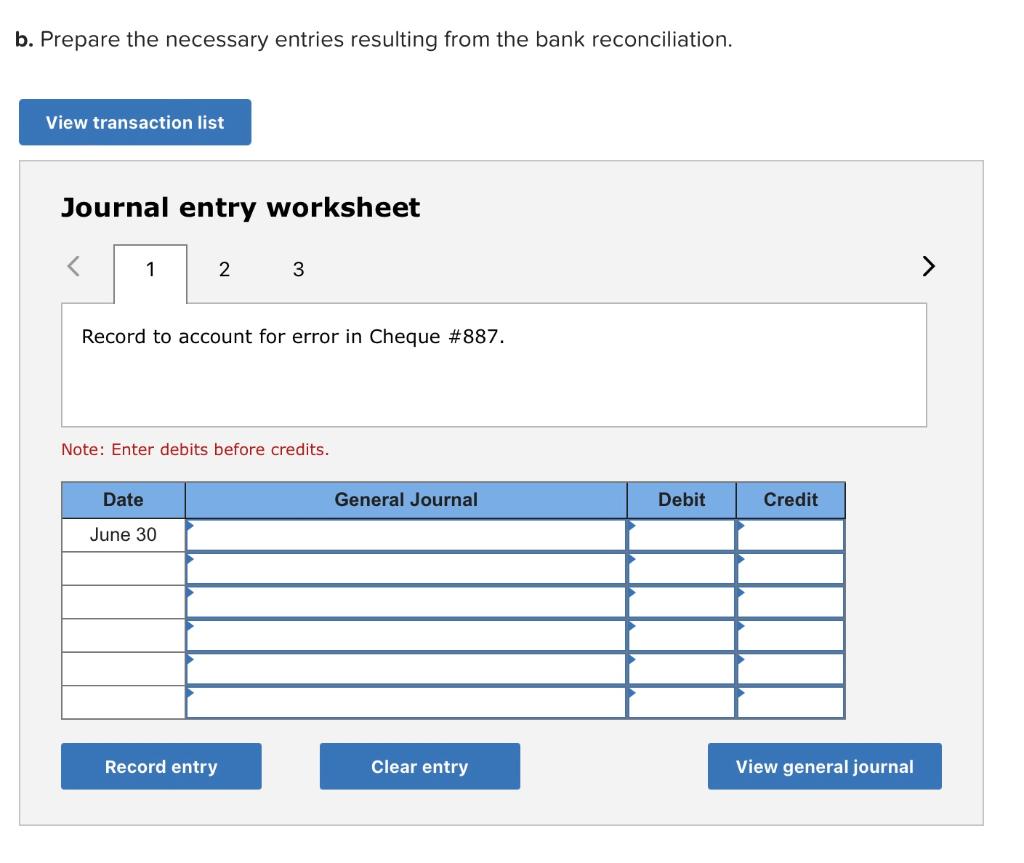The width and height of the screenshot is (1024, 863).
Task: Click the Debit field in the first row
Action: click(680, 534)
